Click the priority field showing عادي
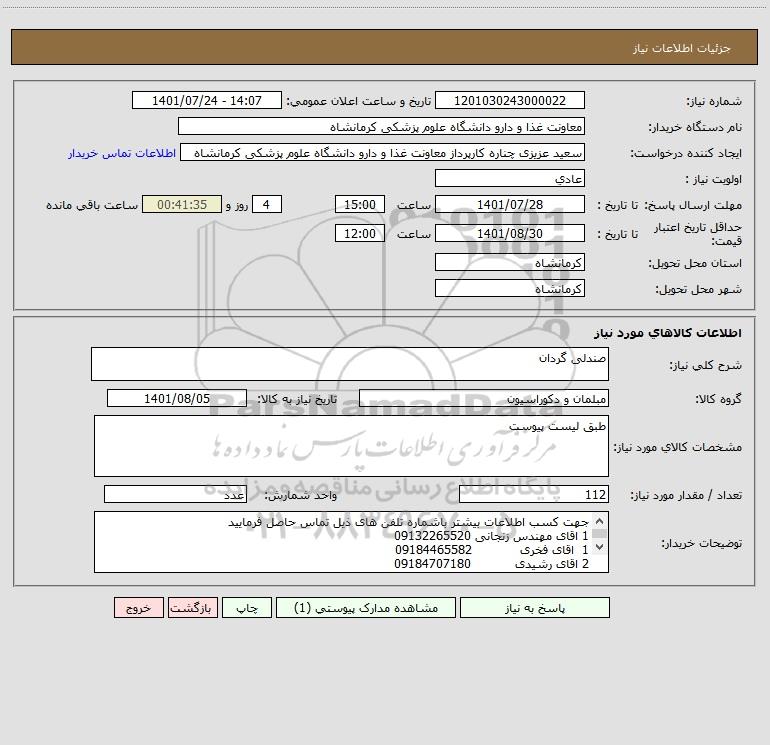The height and width of the screenshot is (745, 770). tap(510, 178)
